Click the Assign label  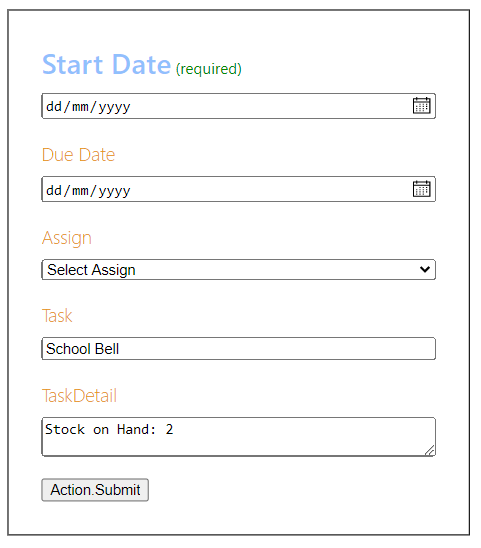(x=67, y=238)
